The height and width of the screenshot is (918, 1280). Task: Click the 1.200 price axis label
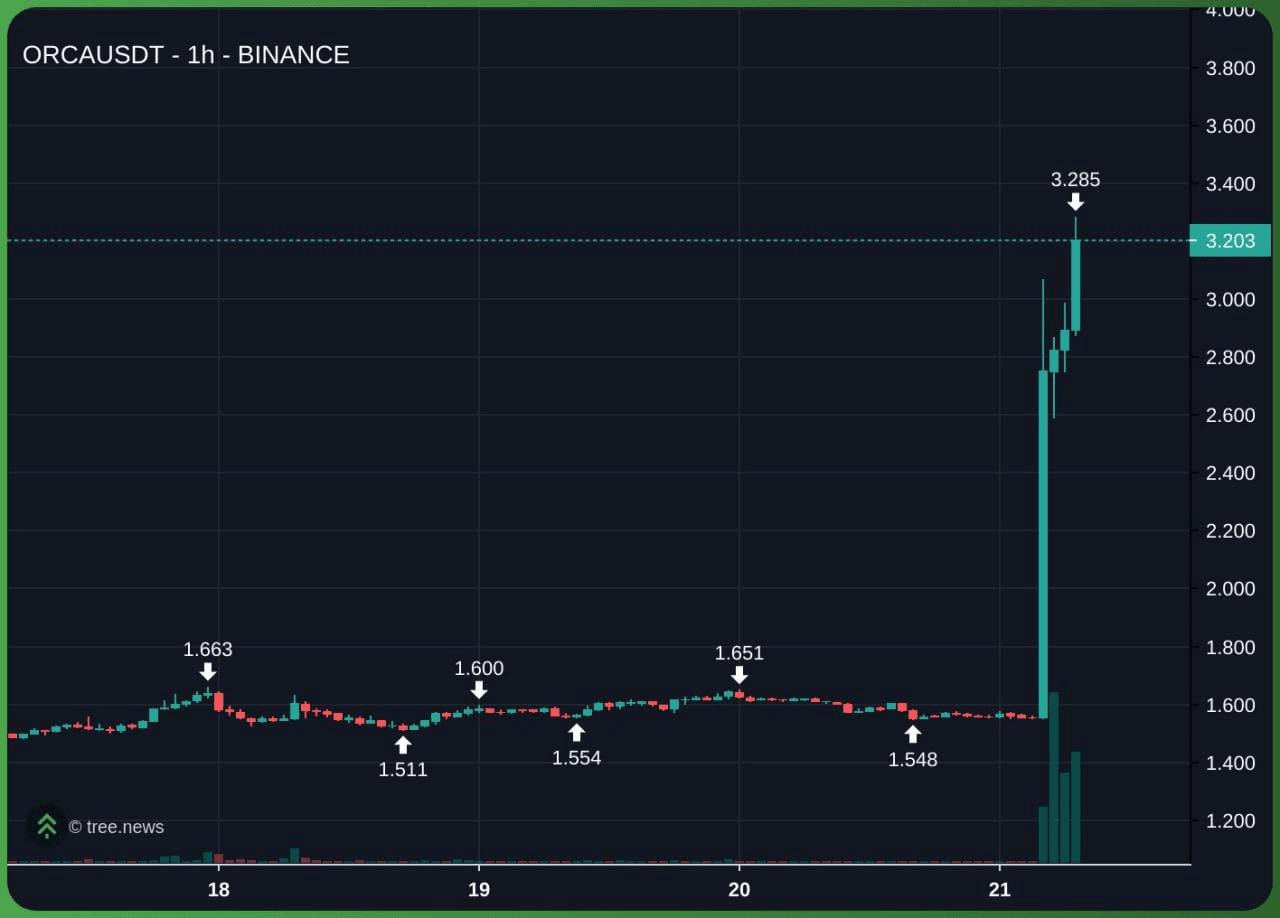(1230, 821)
